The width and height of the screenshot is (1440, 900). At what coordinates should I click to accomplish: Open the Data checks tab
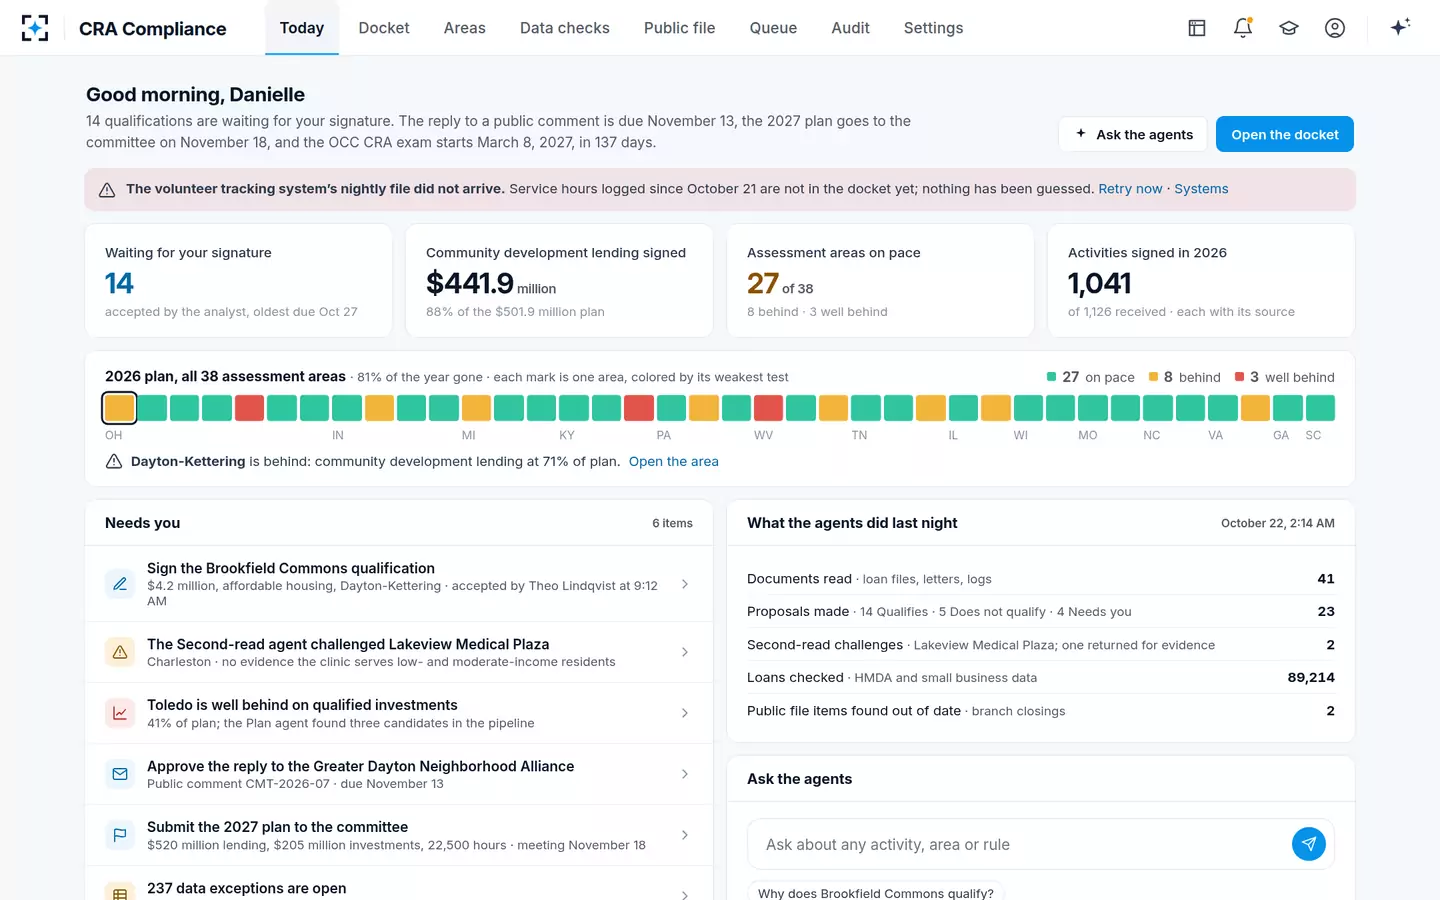click(x=565, y=28)
